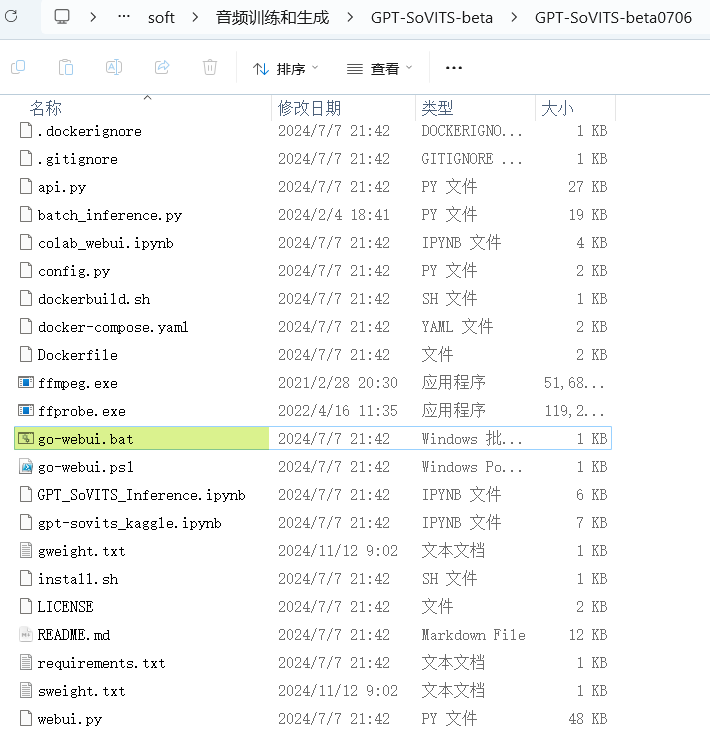Select docker-compose.yaml file icon

(x=26, y=327)
